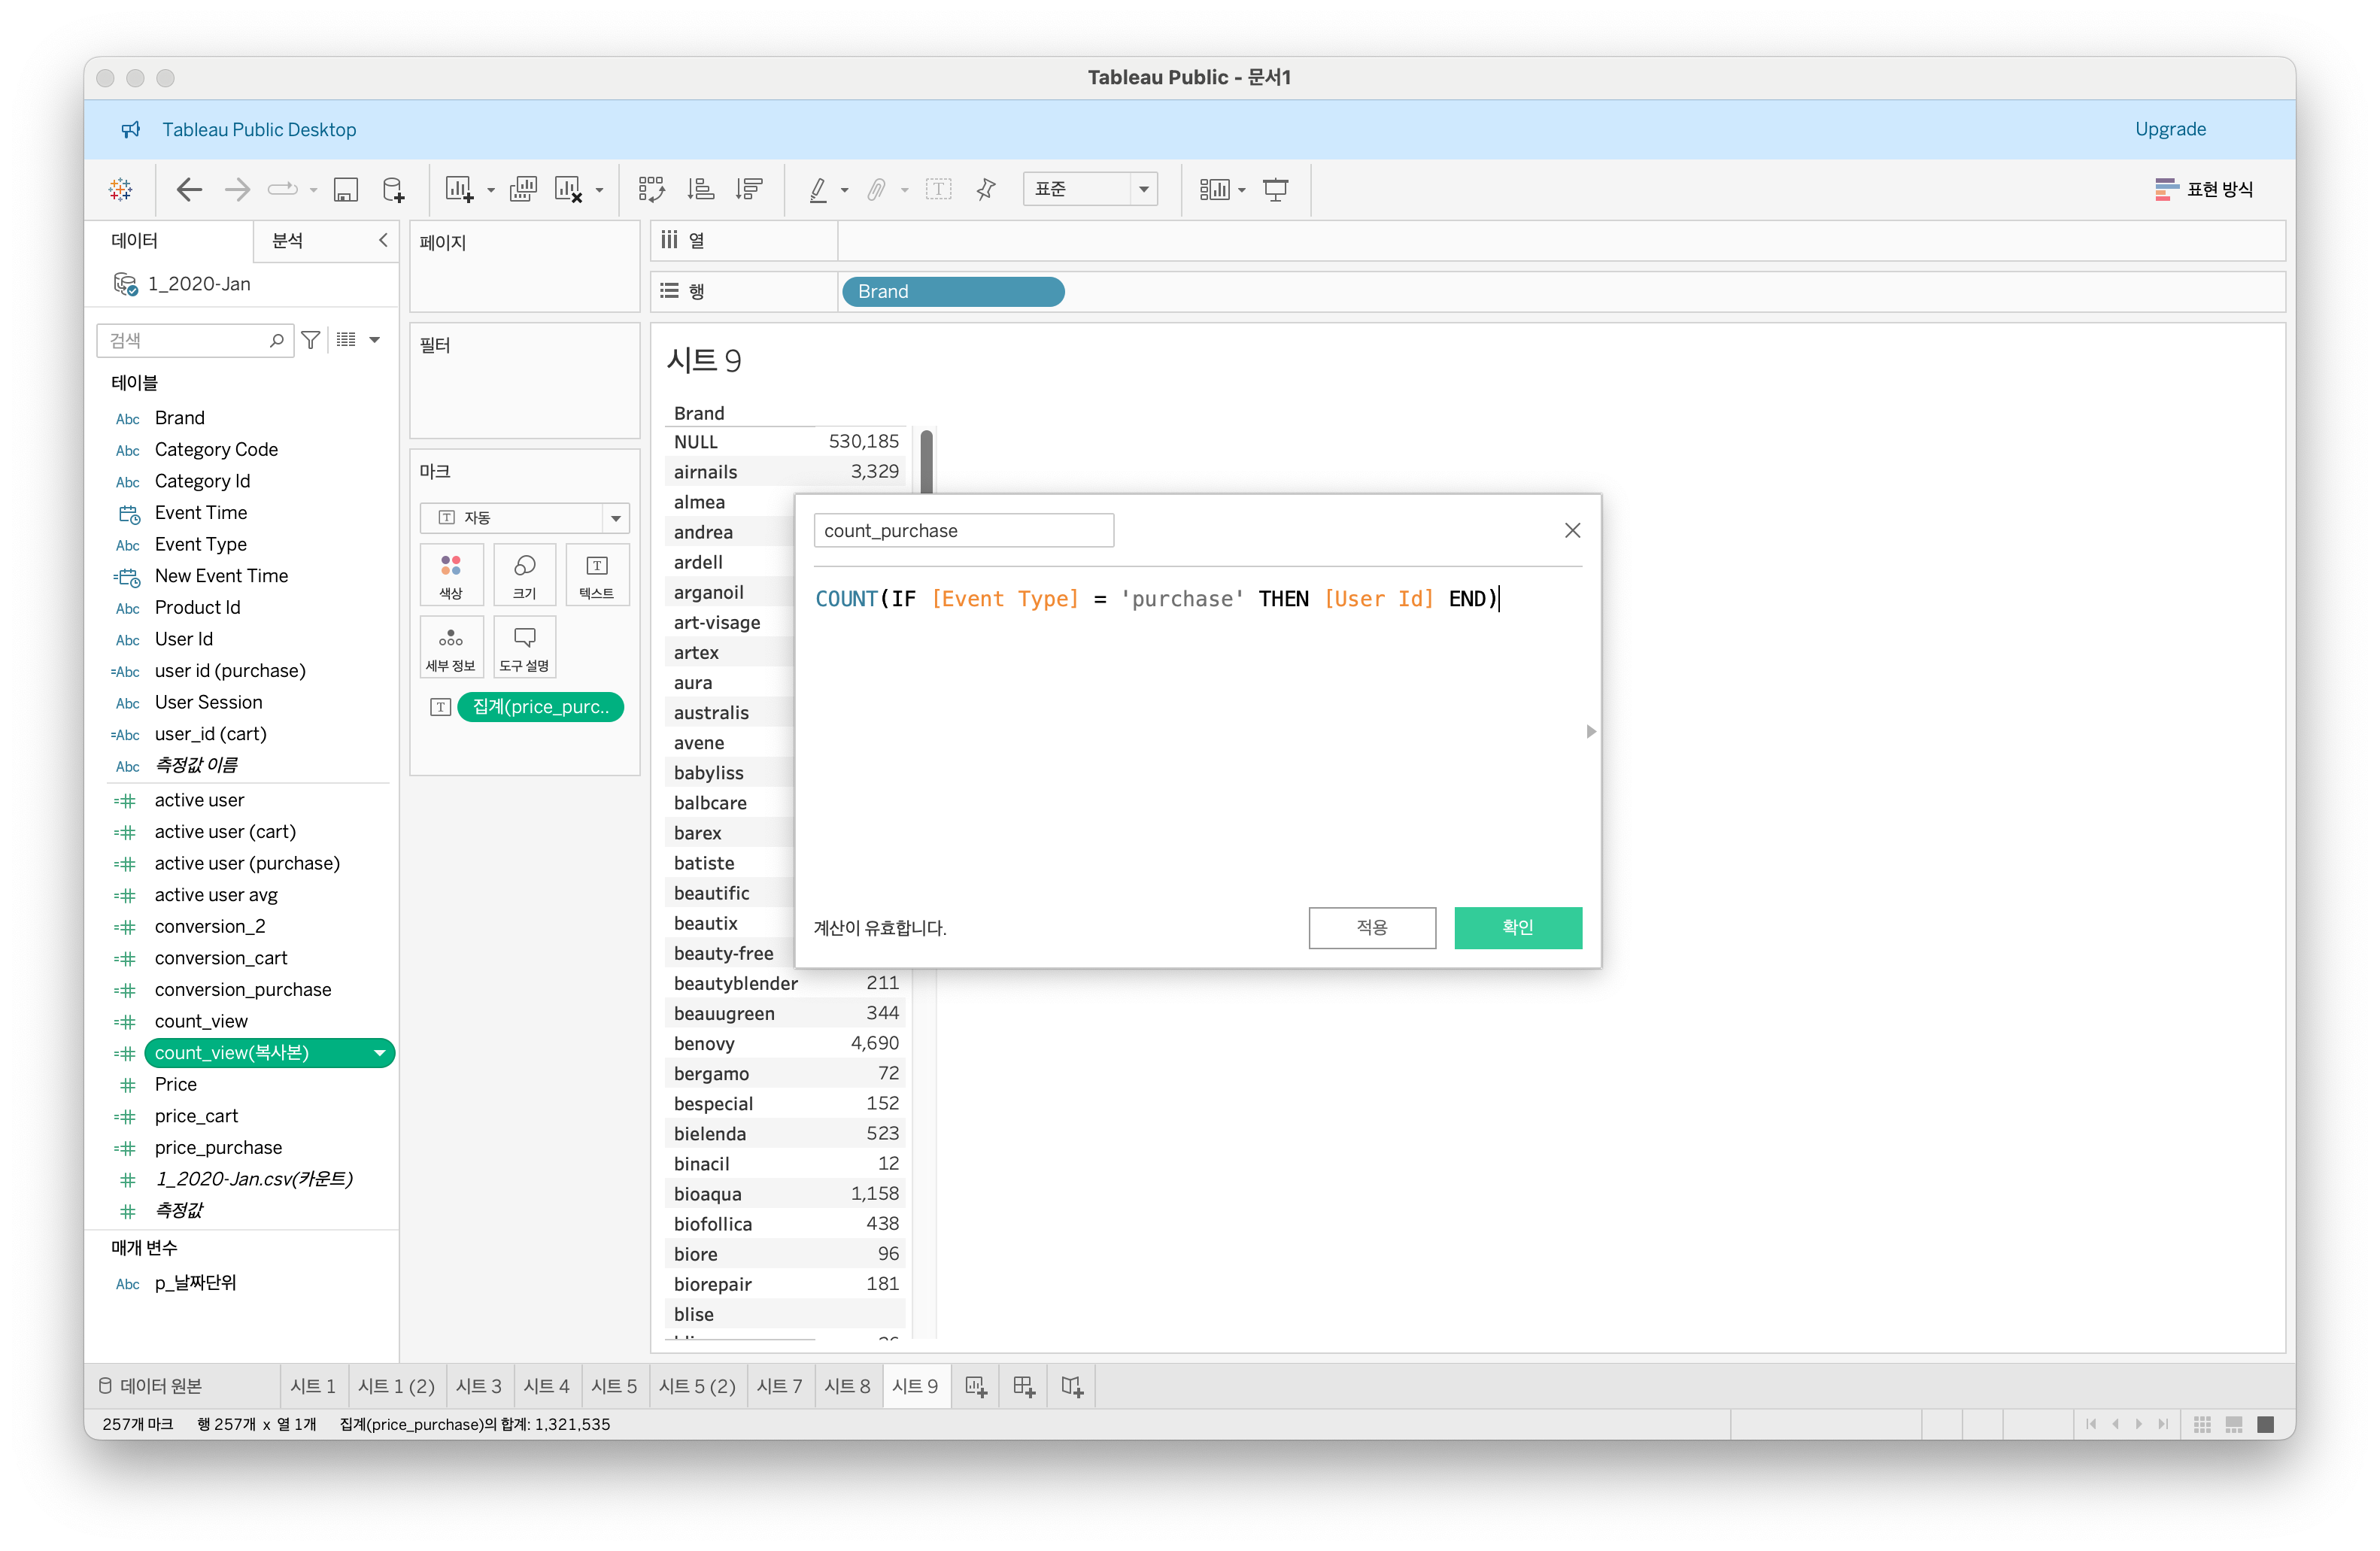Click the swap rows and columns icon
The height and width of the screenshot is (1551, 2380).
(x=652, y=190)
